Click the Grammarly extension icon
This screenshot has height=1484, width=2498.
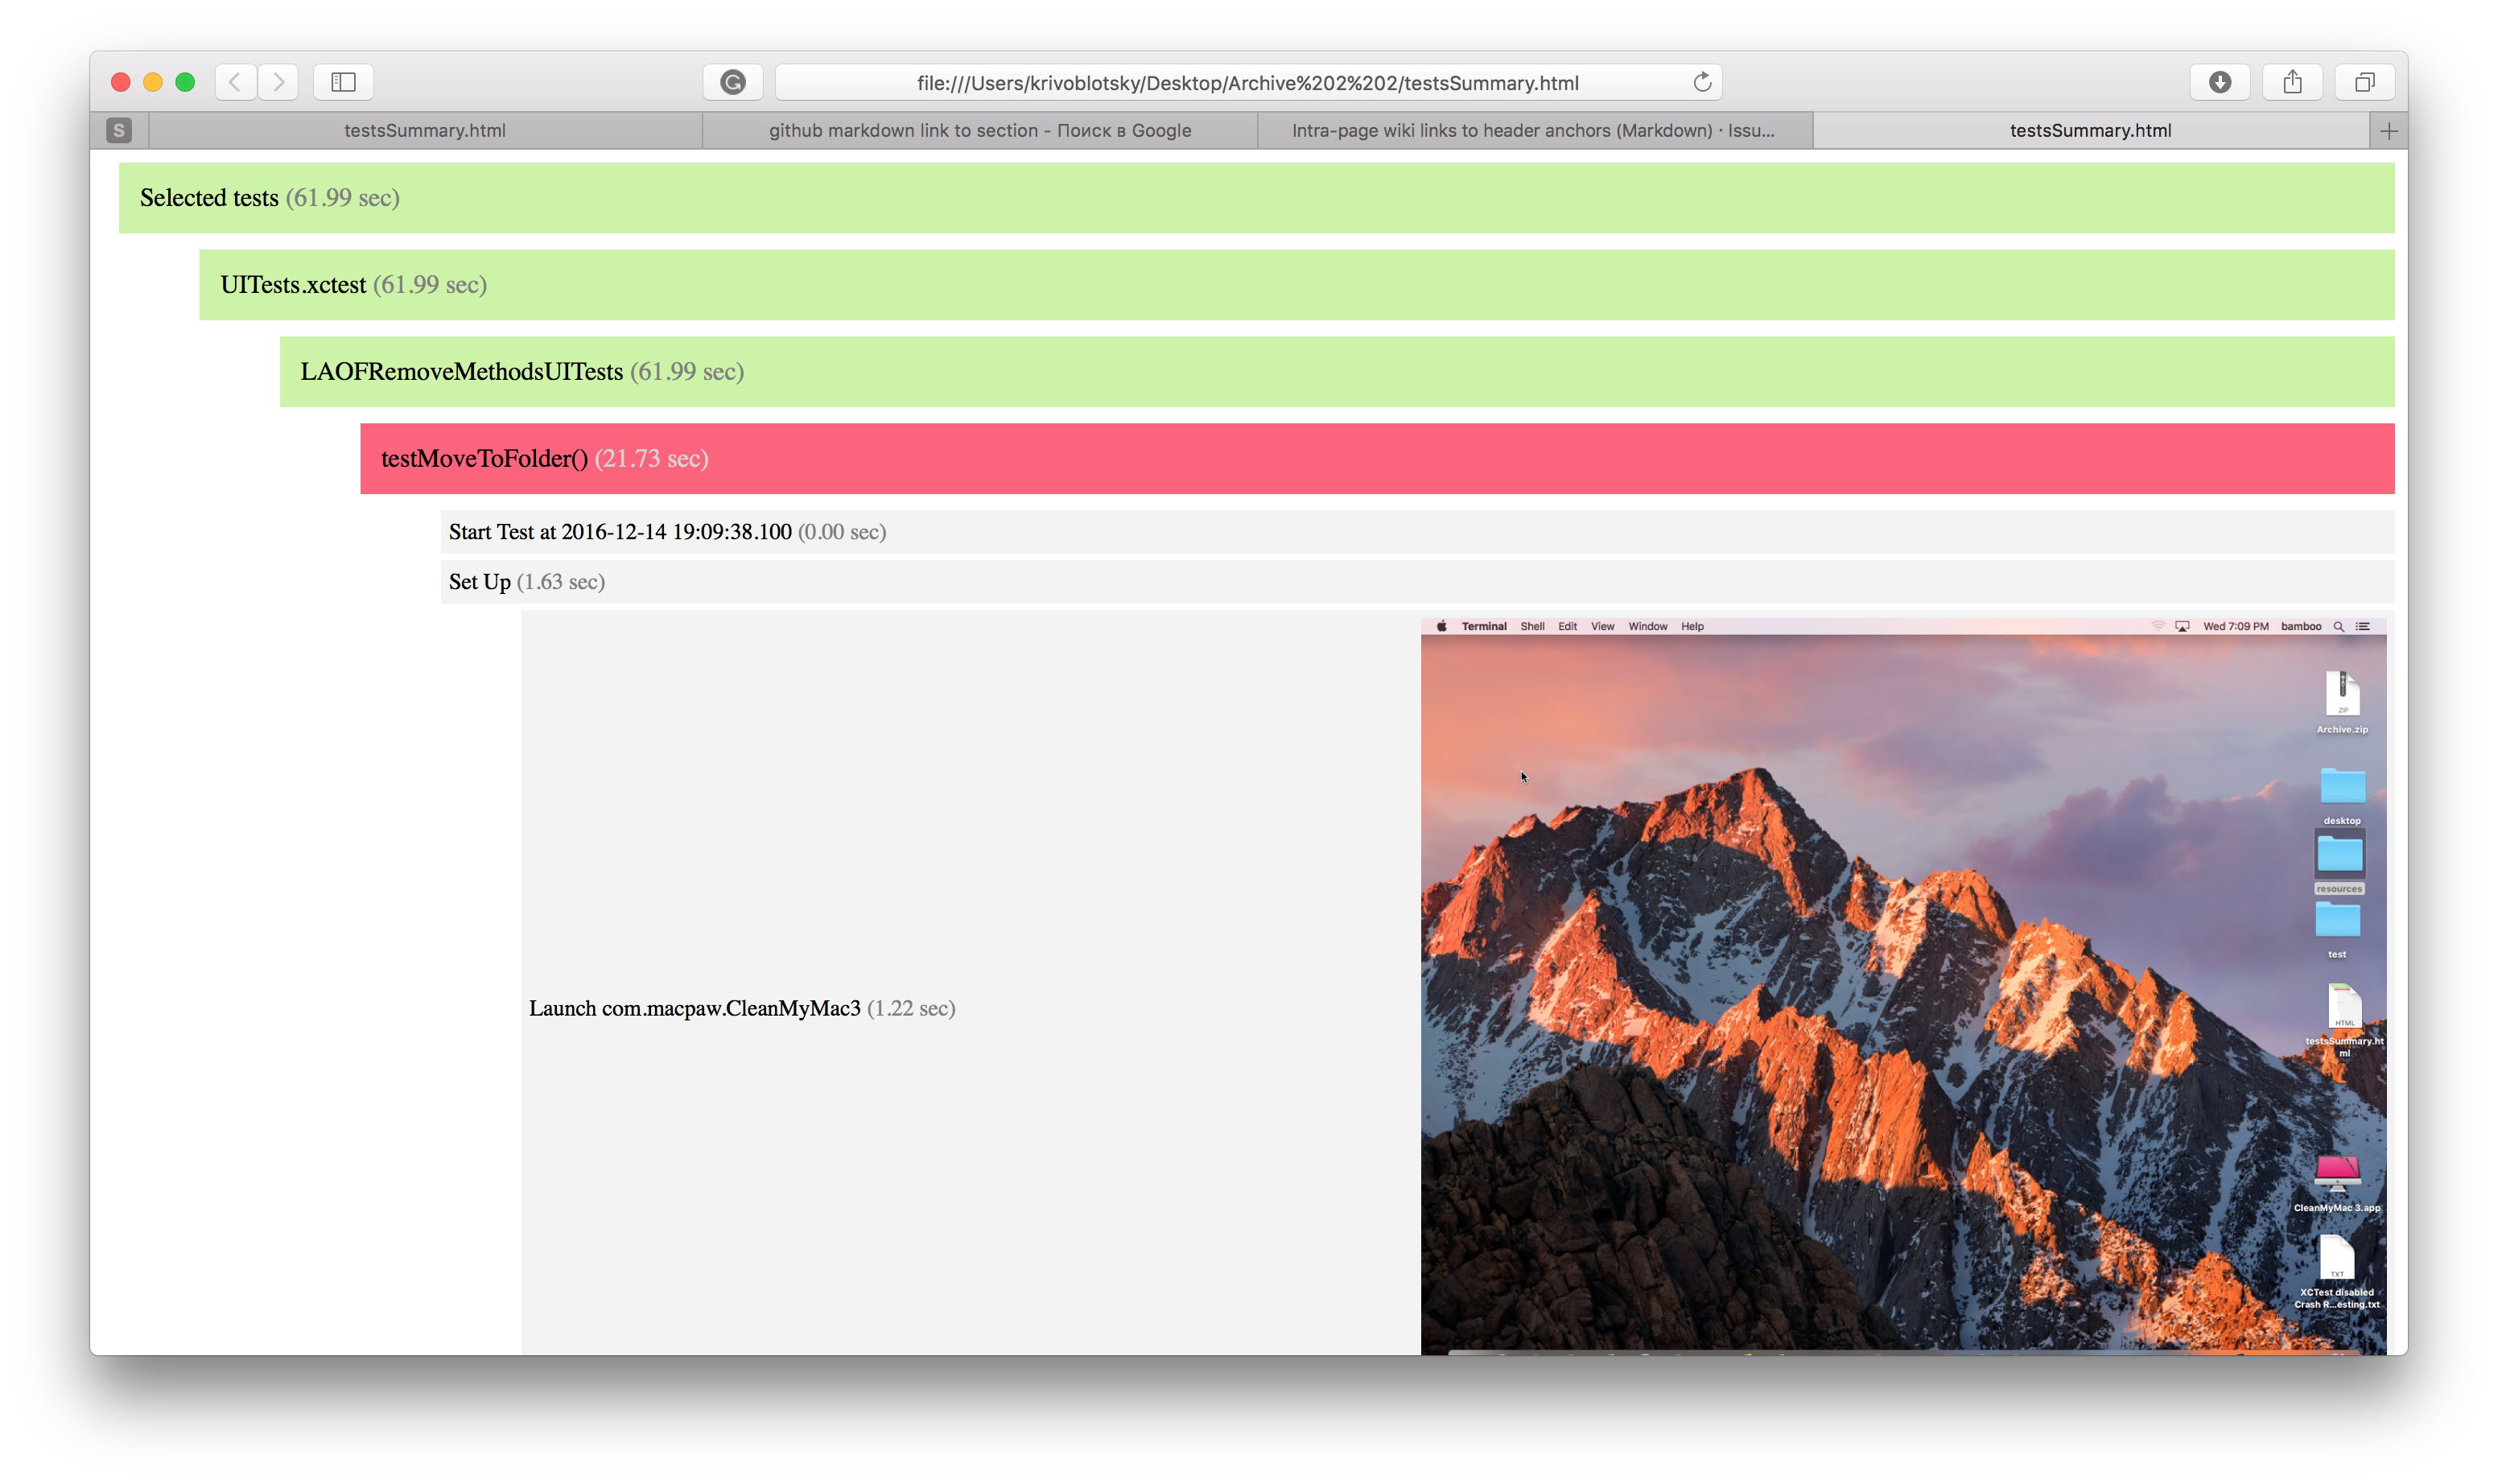[733, 82]
